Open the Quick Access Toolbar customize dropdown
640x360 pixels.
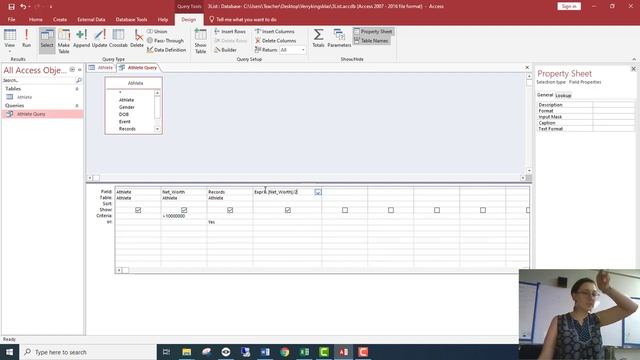pyautogui.click(x=51, y=7)
